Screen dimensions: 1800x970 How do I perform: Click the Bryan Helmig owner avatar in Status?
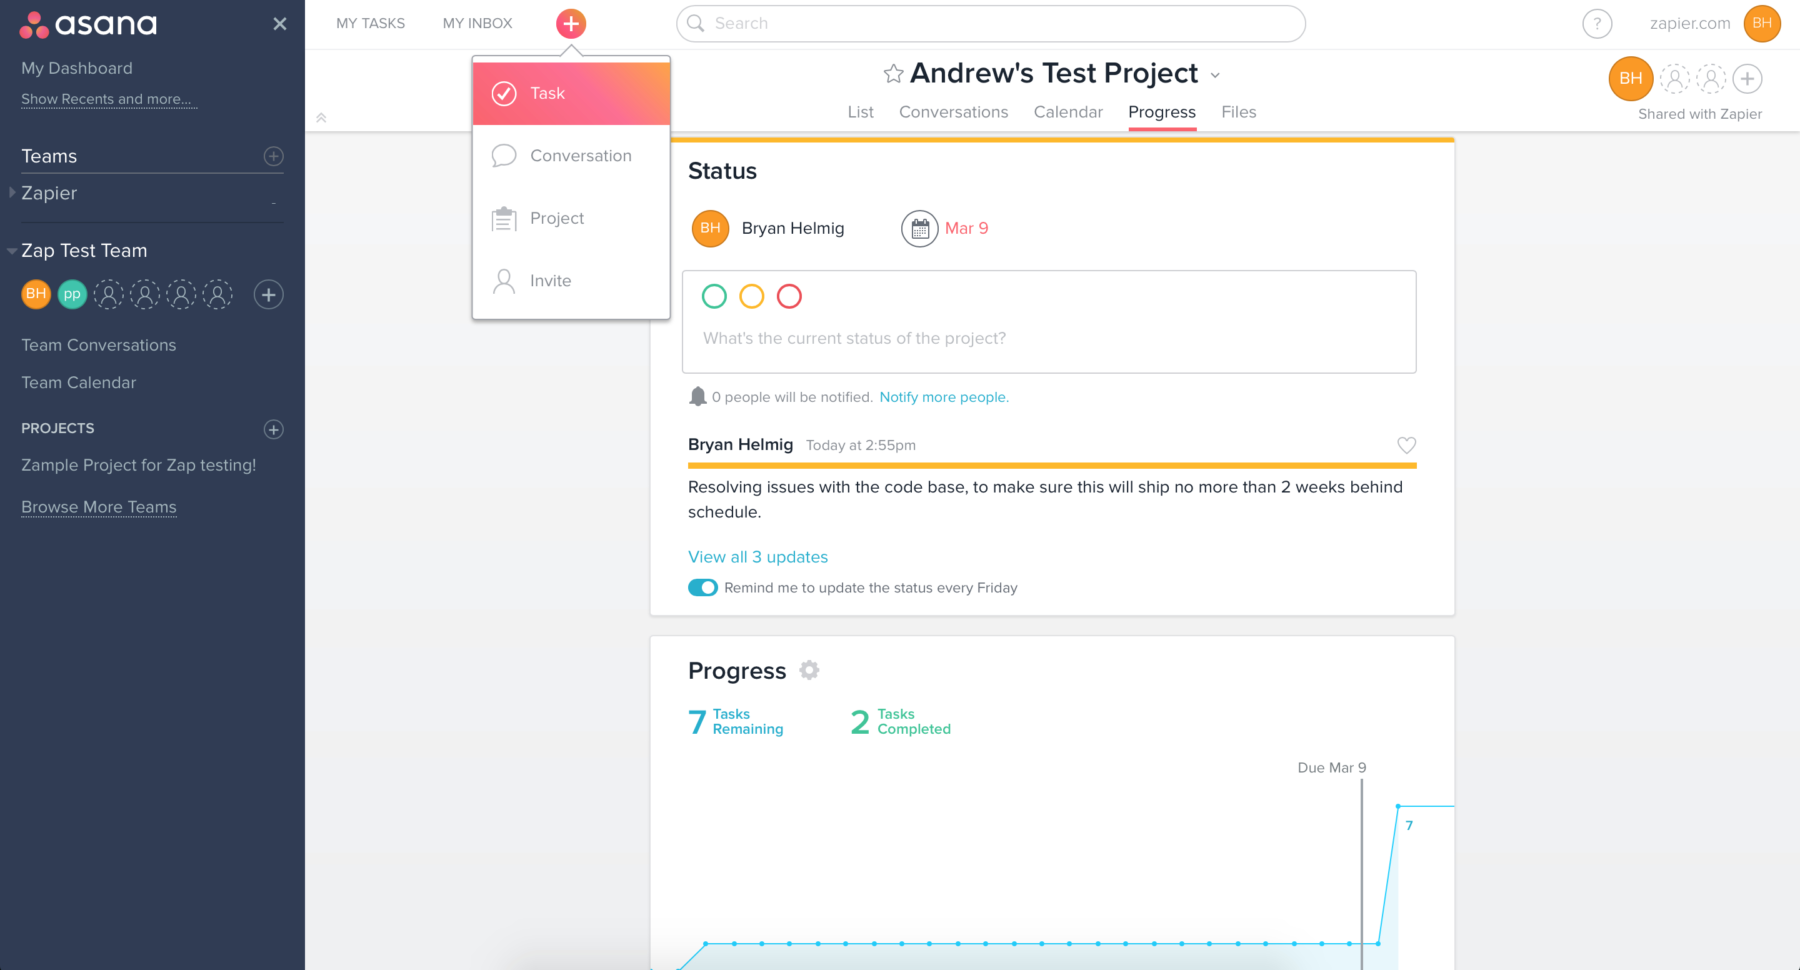[710, 228]
